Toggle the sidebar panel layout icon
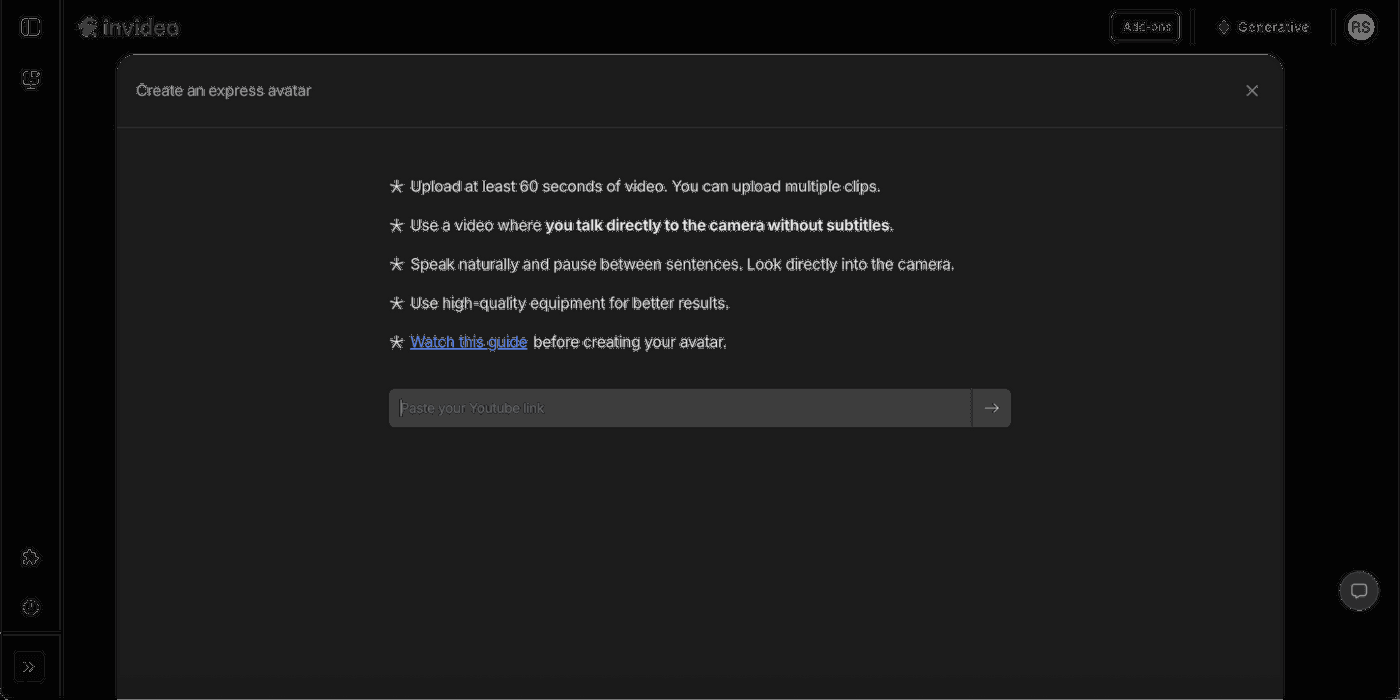Viewport: 1400px width, 700px height. (x=31, y=27)
